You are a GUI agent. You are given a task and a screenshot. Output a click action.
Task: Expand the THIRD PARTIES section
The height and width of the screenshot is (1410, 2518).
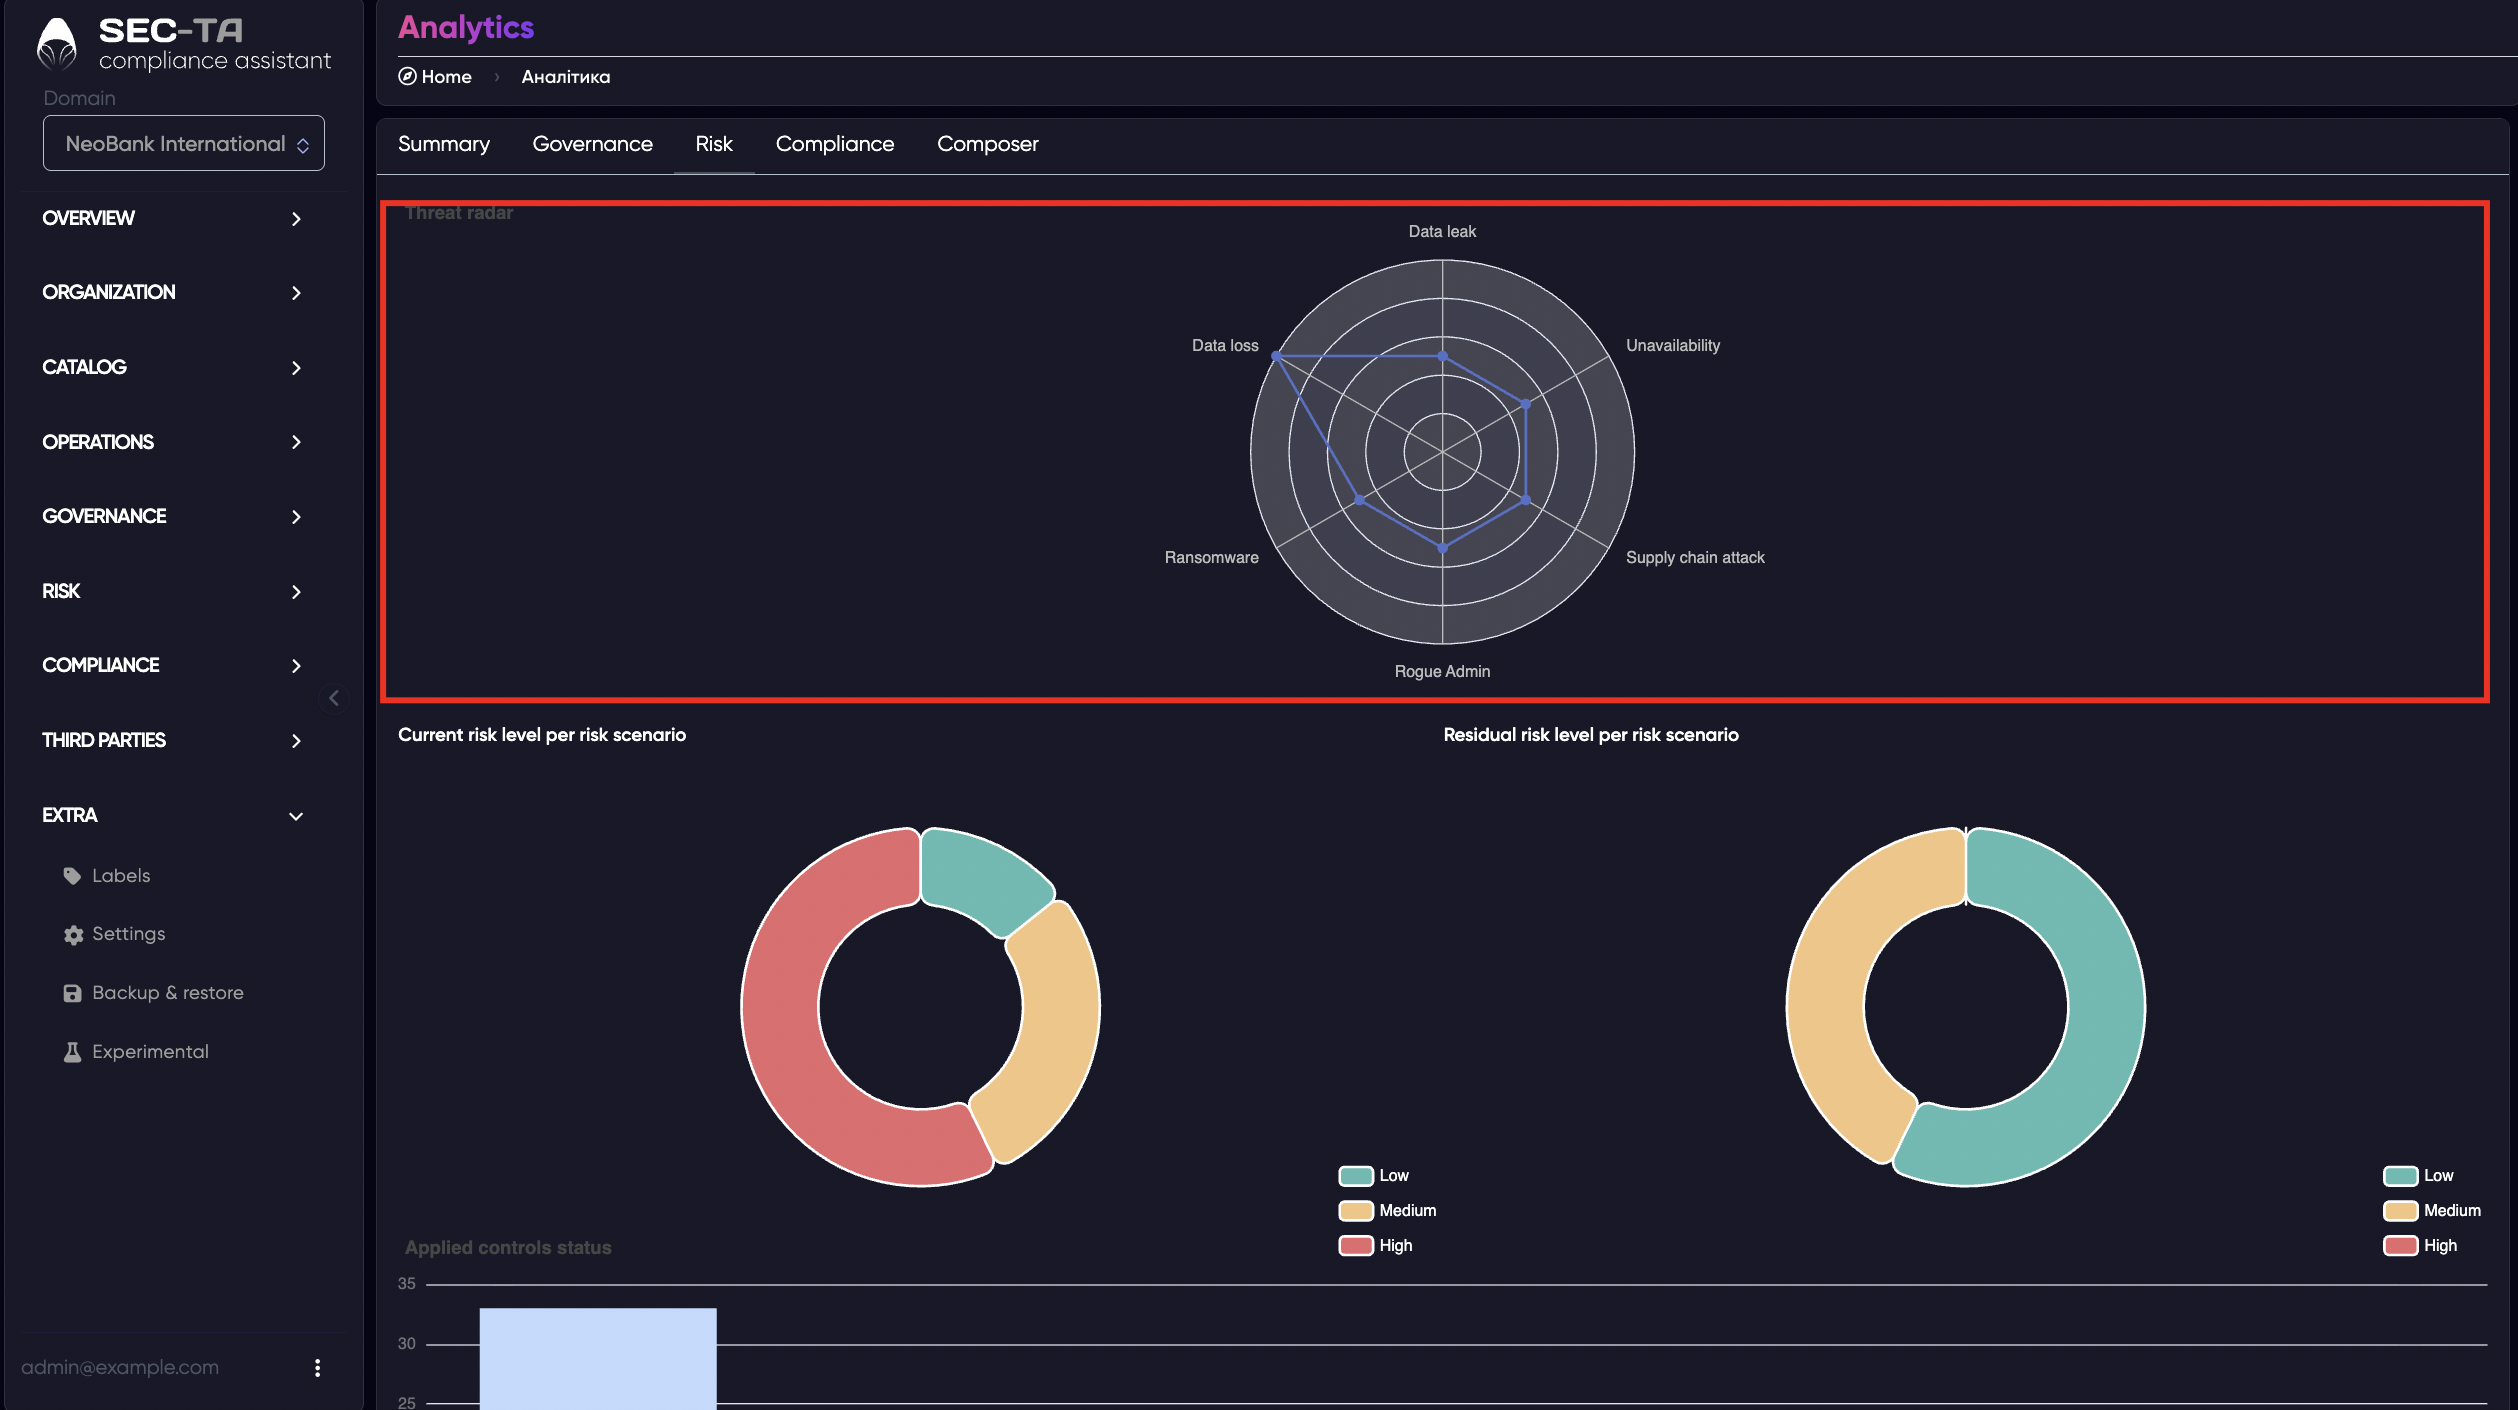pyautogui.click(x=172, y=740)
